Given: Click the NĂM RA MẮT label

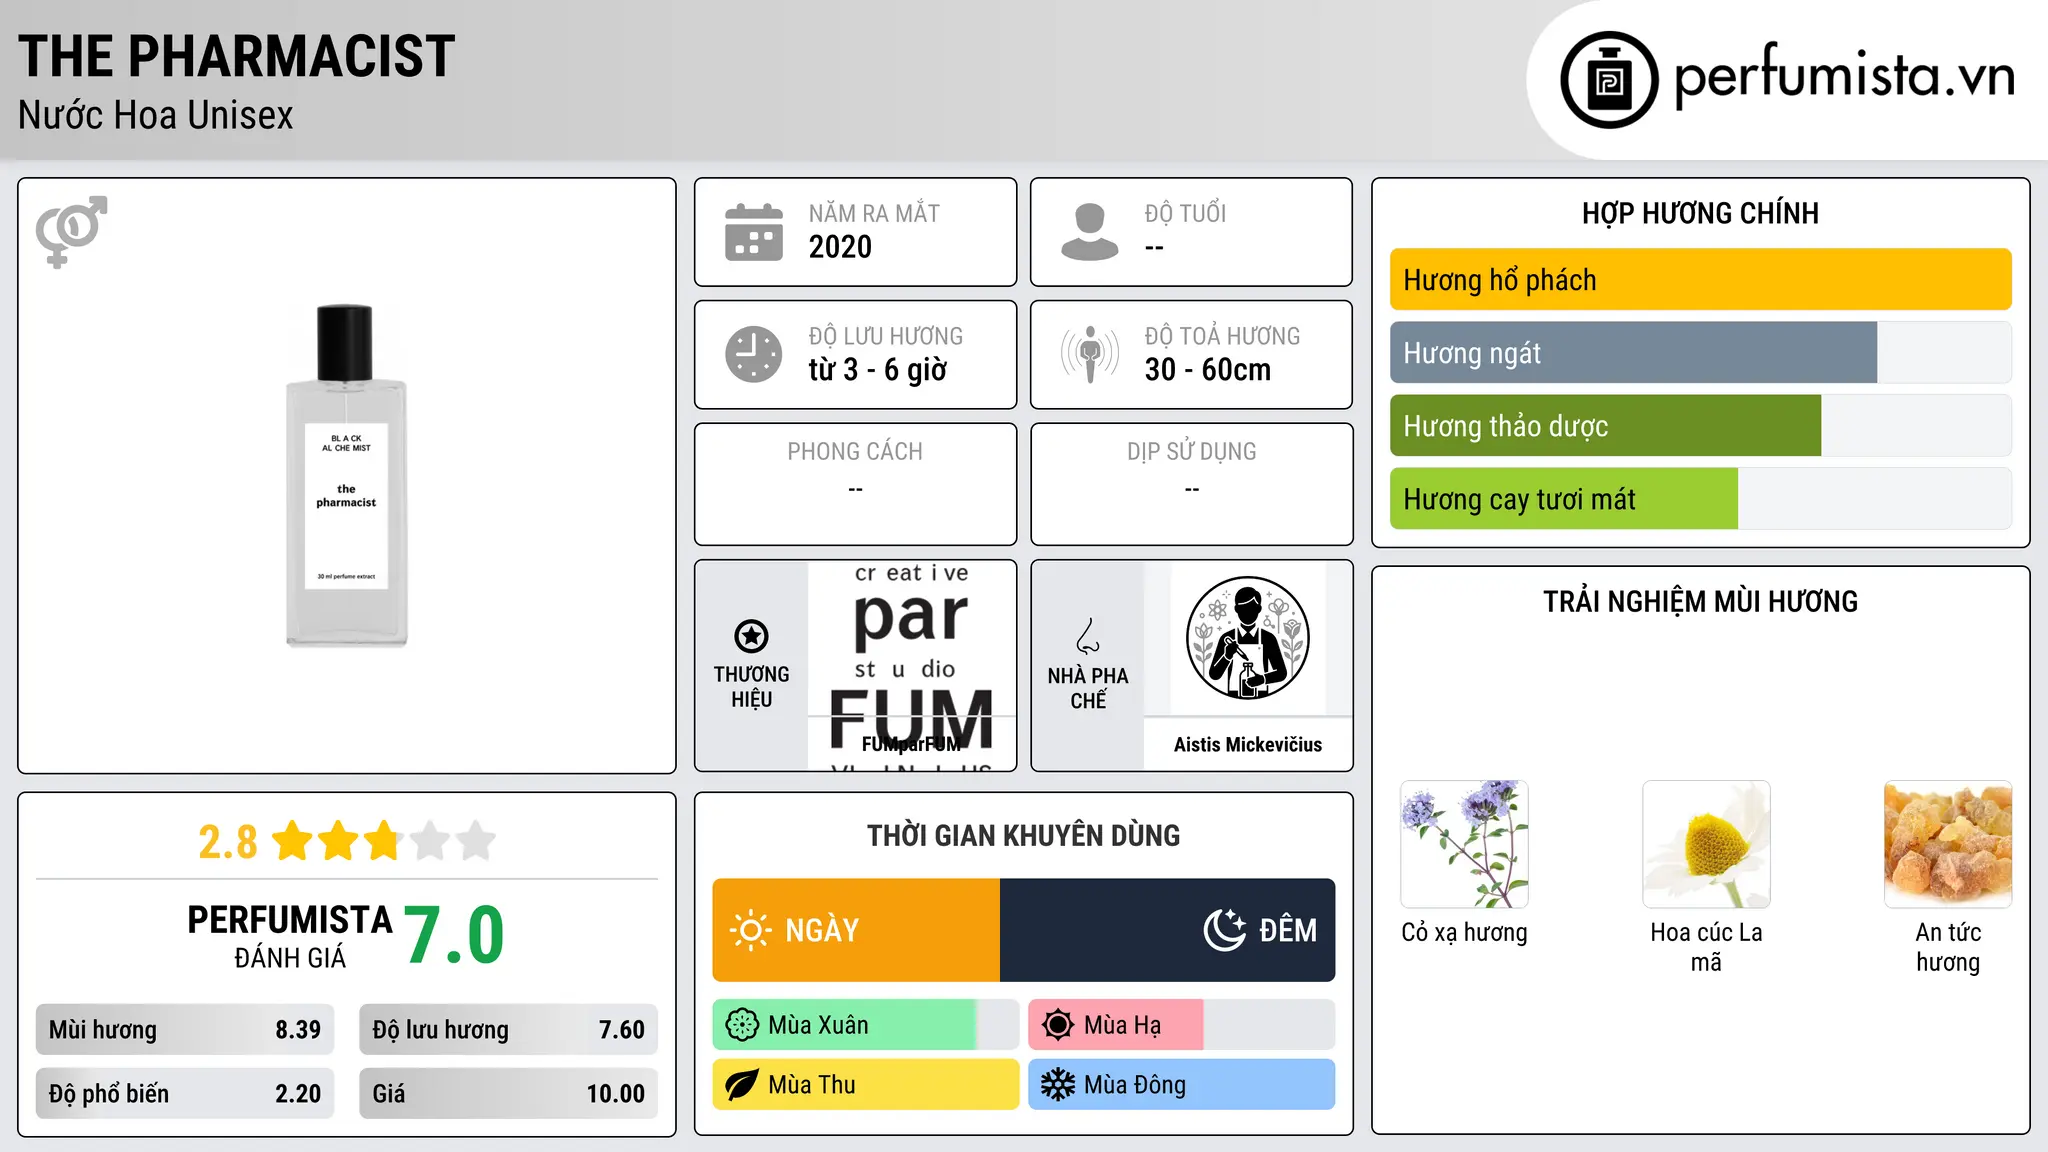Looking at the screenshot, I should pos(874,213).
